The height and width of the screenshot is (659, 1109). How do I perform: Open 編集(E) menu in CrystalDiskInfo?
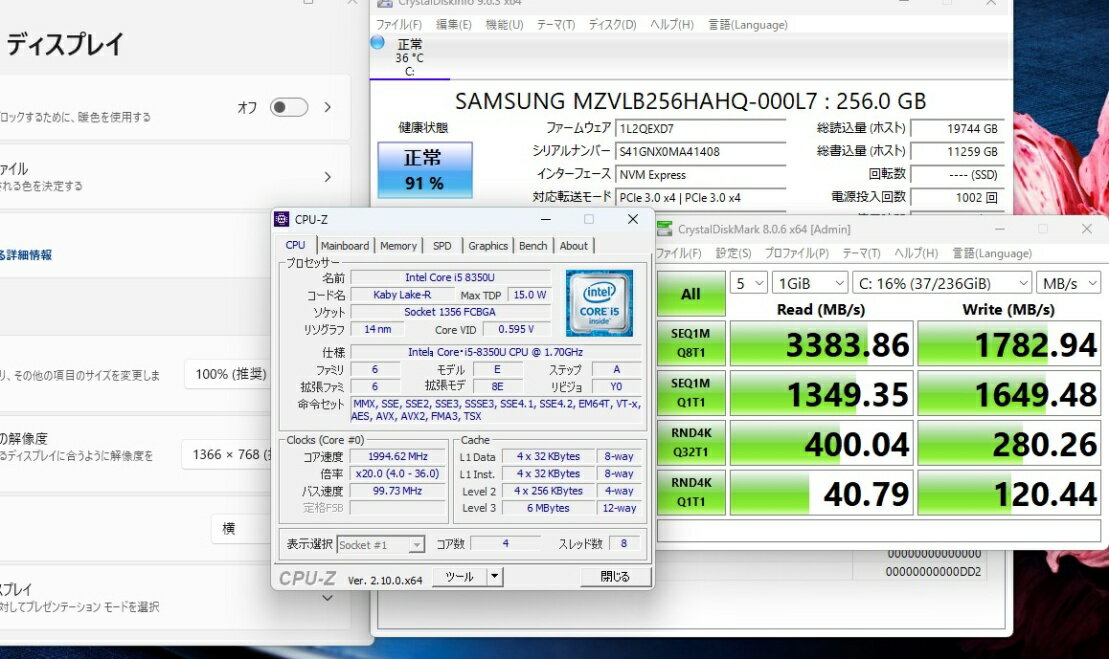(x=453, y=25)
